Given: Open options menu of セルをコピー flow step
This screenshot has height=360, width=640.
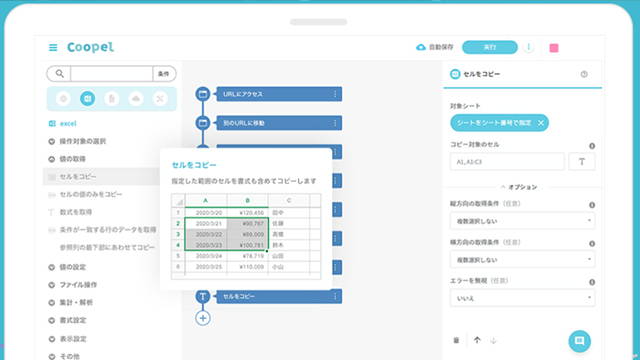Looking at the screenshot, I should 335,296.
